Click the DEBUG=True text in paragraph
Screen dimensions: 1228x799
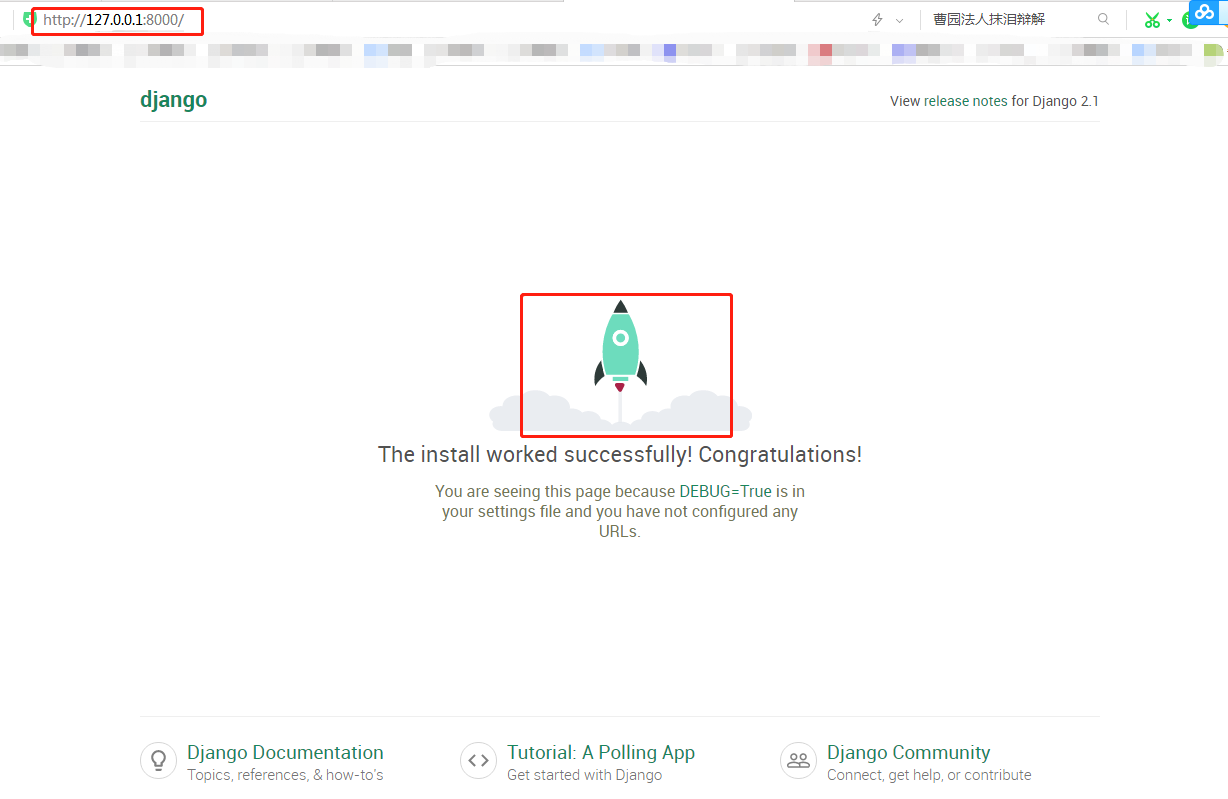tap(726, 492)
